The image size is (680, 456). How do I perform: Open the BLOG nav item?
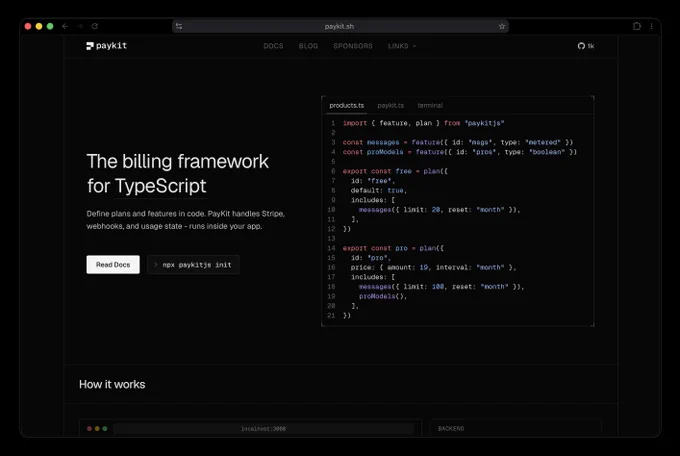point(308,46)
